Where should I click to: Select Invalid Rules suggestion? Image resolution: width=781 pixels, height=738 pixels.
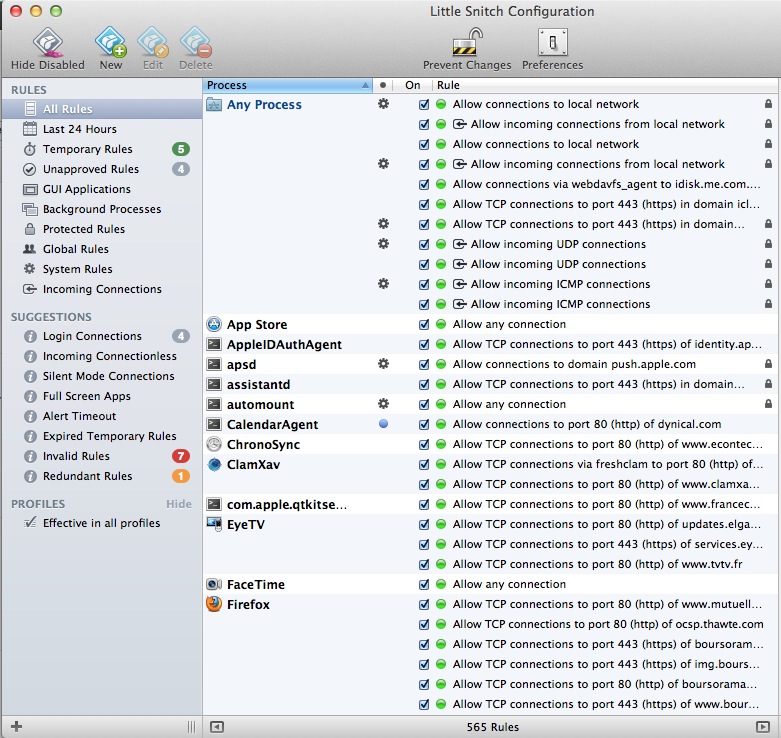click(x=76, y=456)
